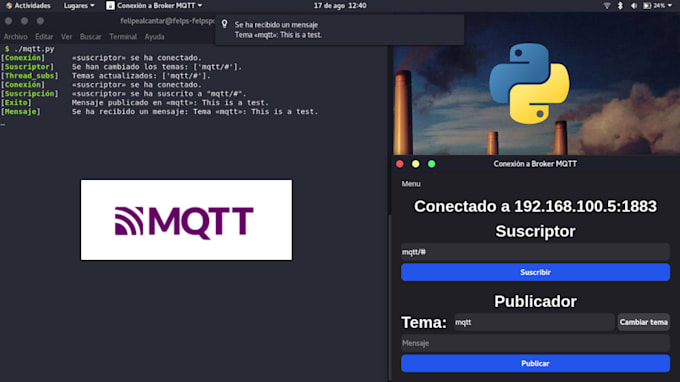The width and height of the screenshot is (680, 382).
Task: Click the 'Conexión a Broker MQTT' window title
Action: click(535, 164)
